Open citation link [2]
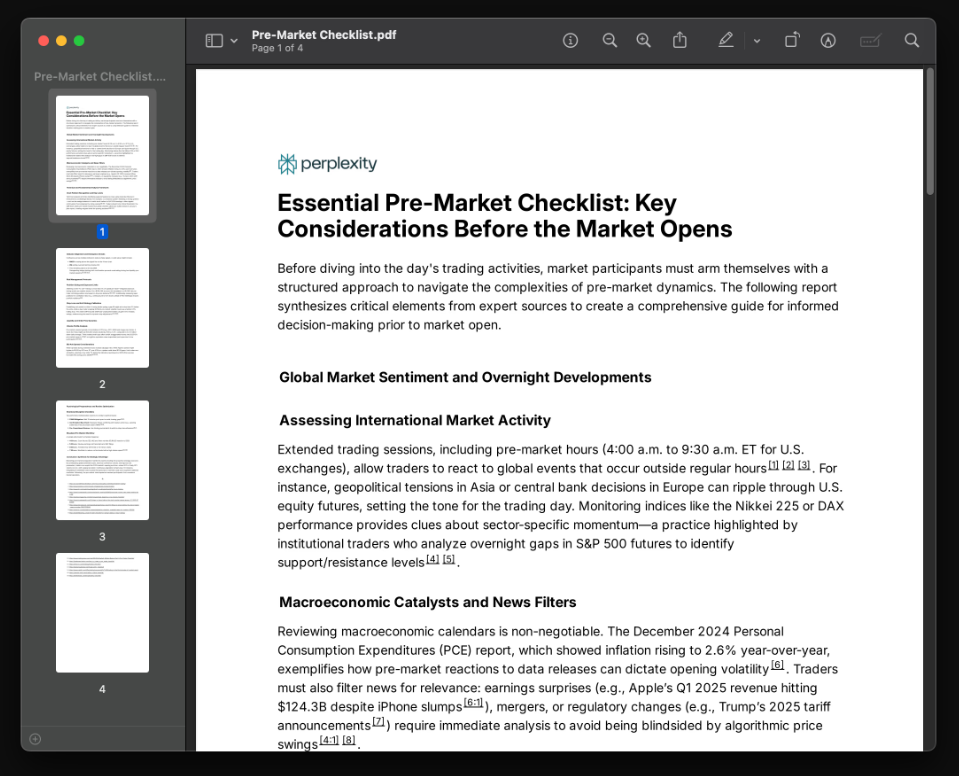 (x=788, y=465)
